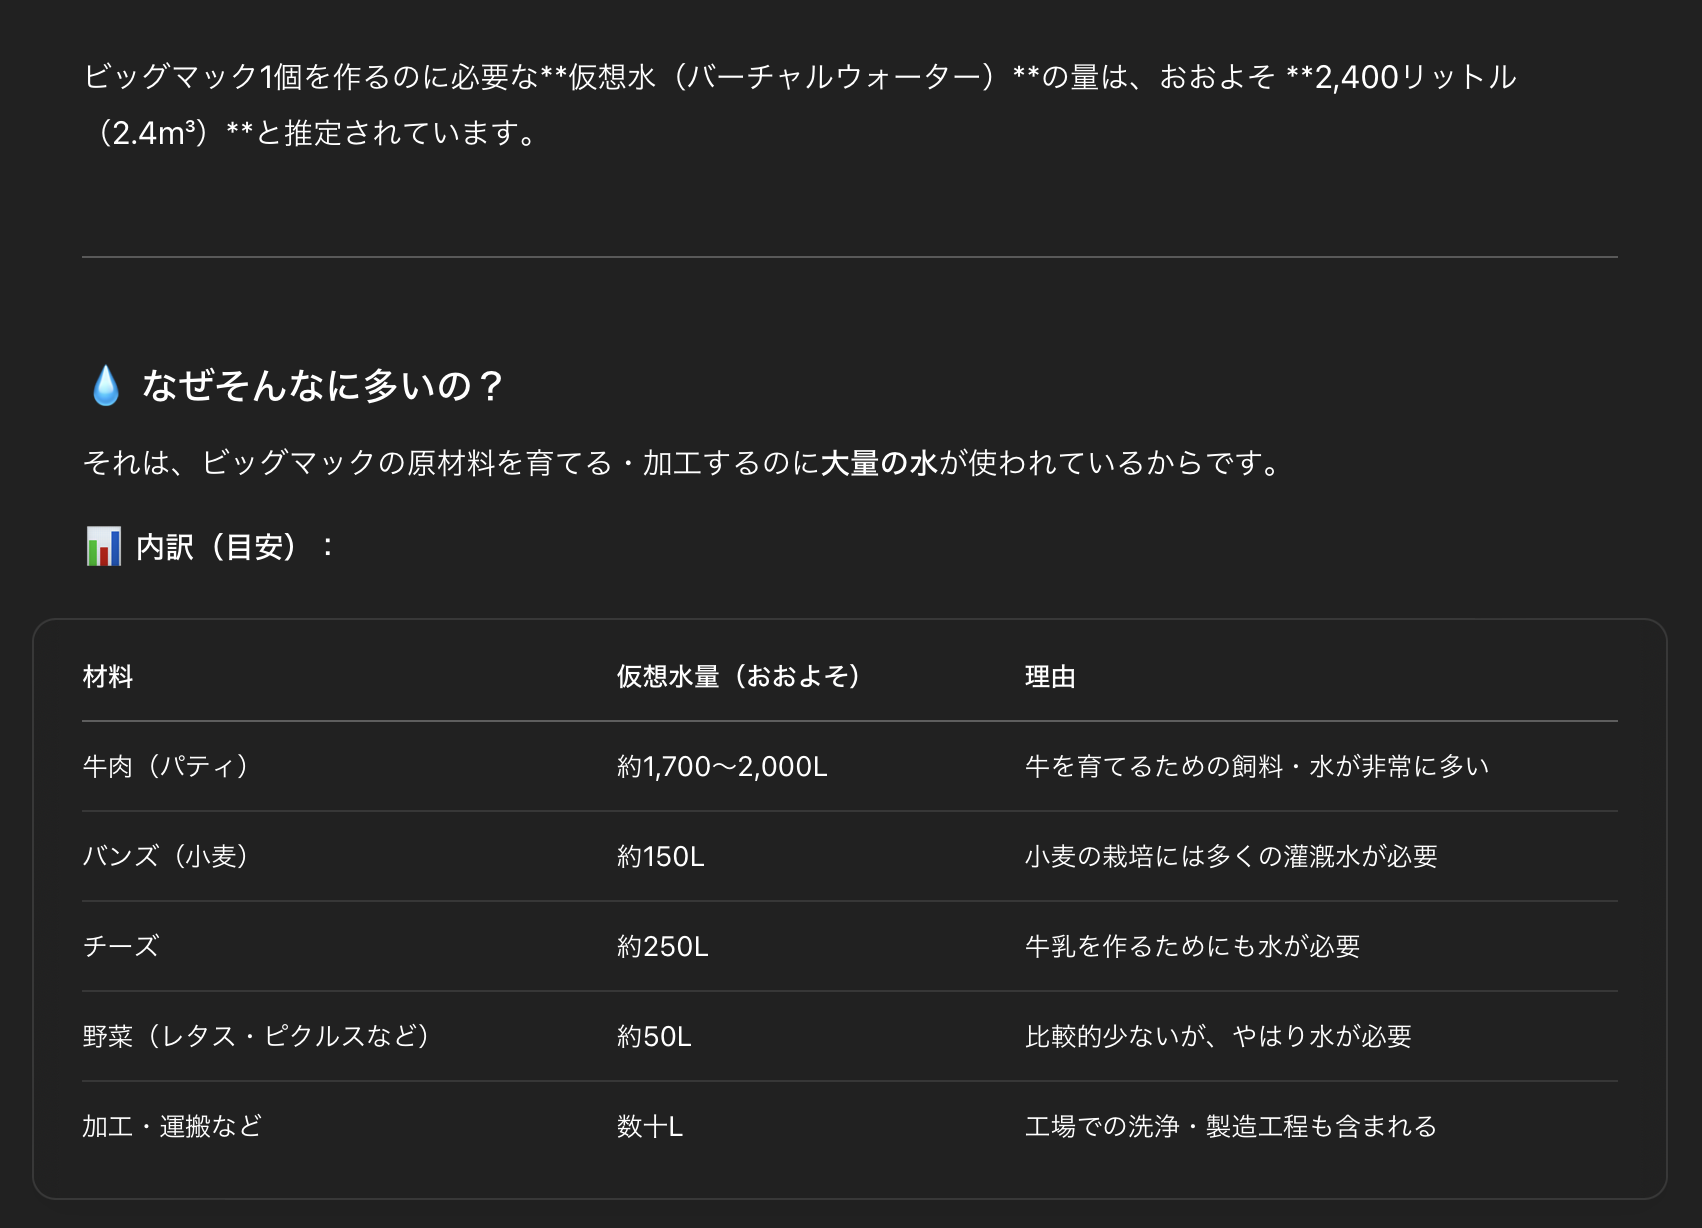
Task: Click the heading なぜそんなに多いの？
Action: 323,385
